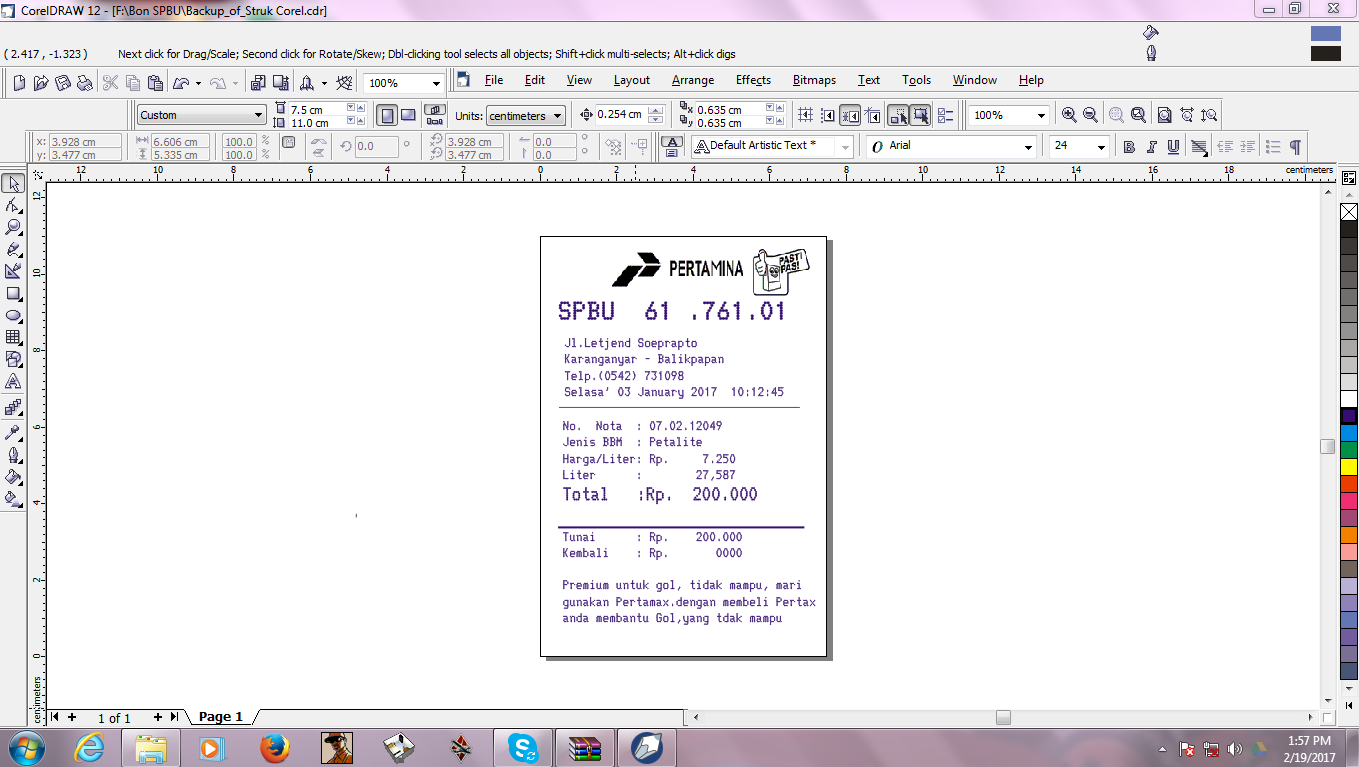Go to the last page button

174,717
